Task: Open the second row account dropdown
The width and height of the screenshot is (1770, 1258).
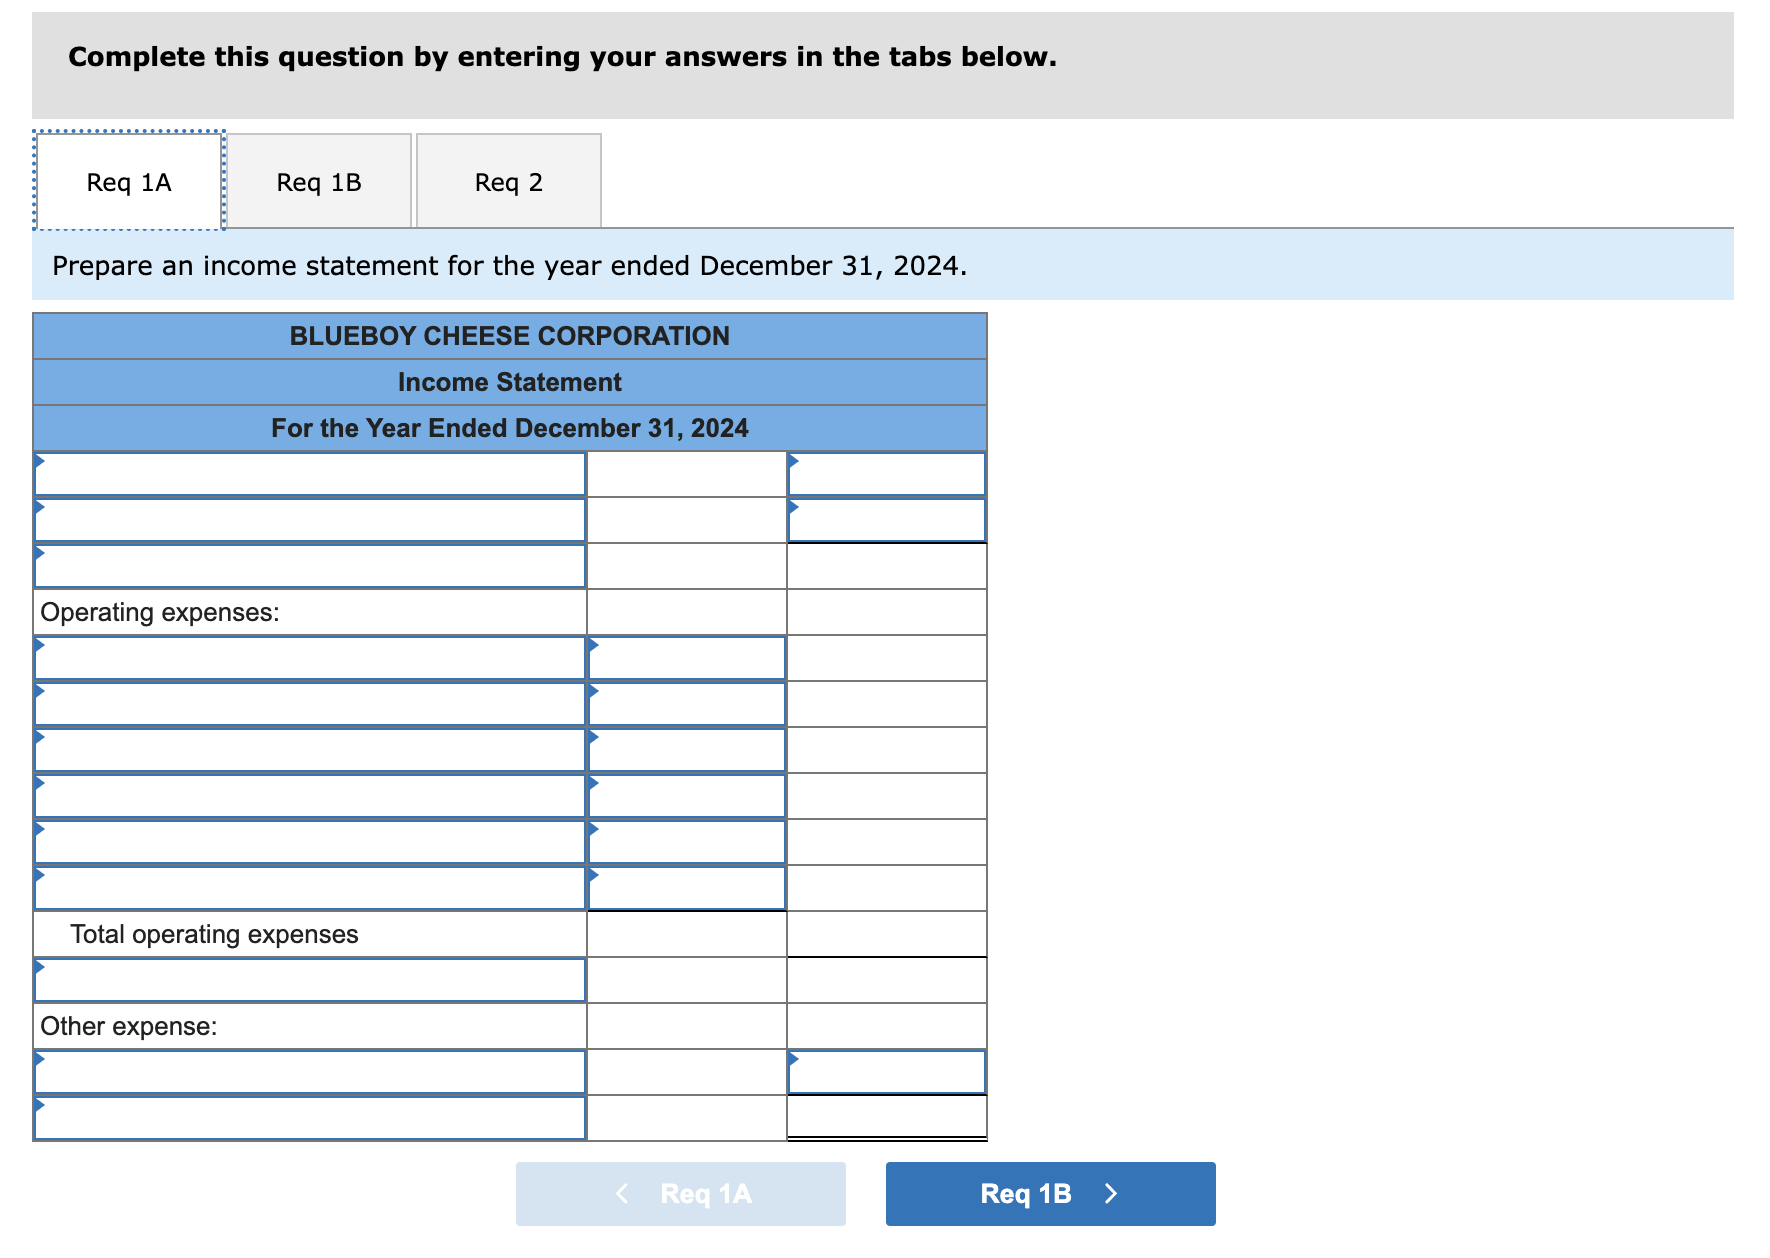Action: [310, 519]
